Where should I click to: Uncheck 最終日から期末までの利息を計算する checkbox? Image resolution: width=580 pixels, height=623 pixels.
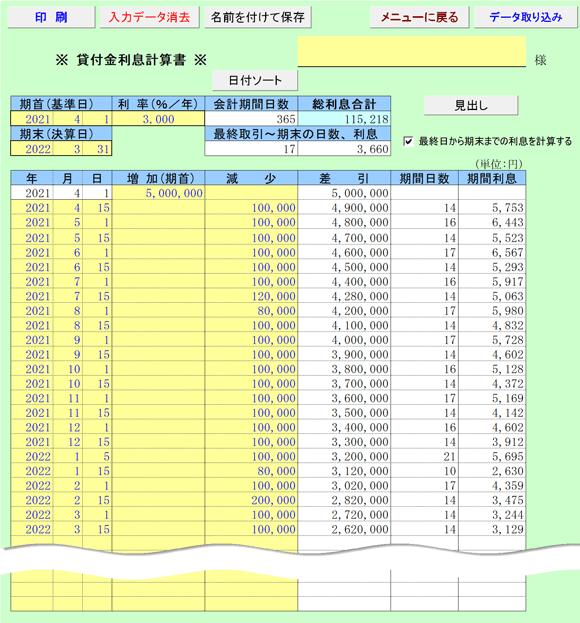click(x=408, y=141)
